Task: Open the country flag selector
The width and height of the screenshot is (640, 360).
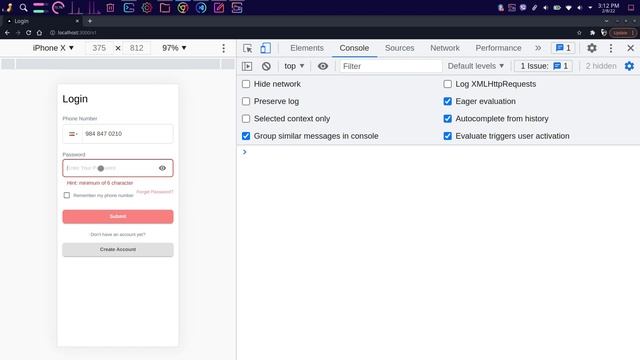Action: pos(73,134)
